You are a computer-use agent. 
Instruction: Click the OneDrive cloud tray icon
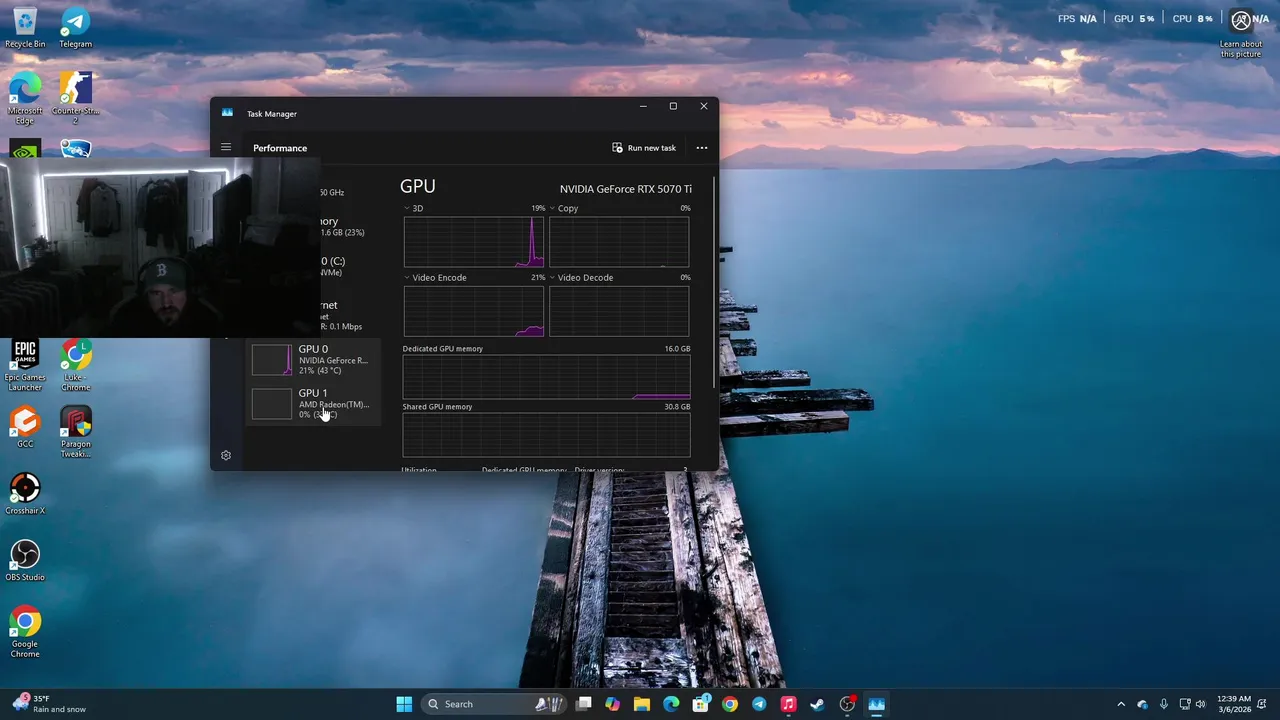click(1143, 704)
